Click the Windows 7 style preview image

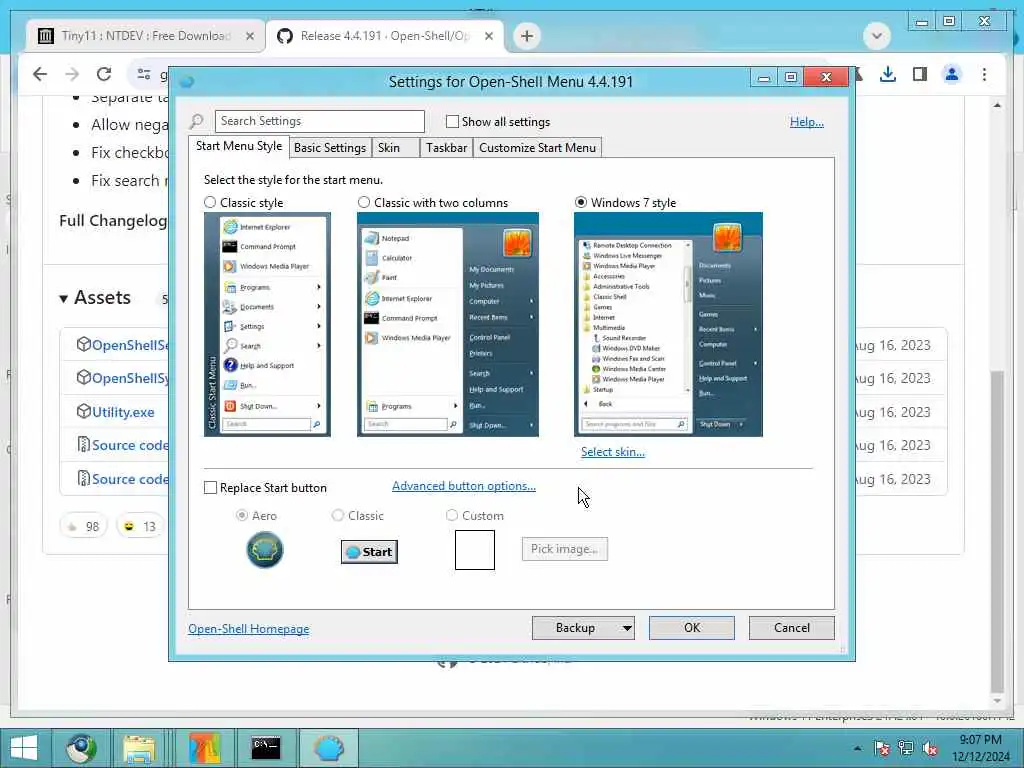(x=668, y=325)
